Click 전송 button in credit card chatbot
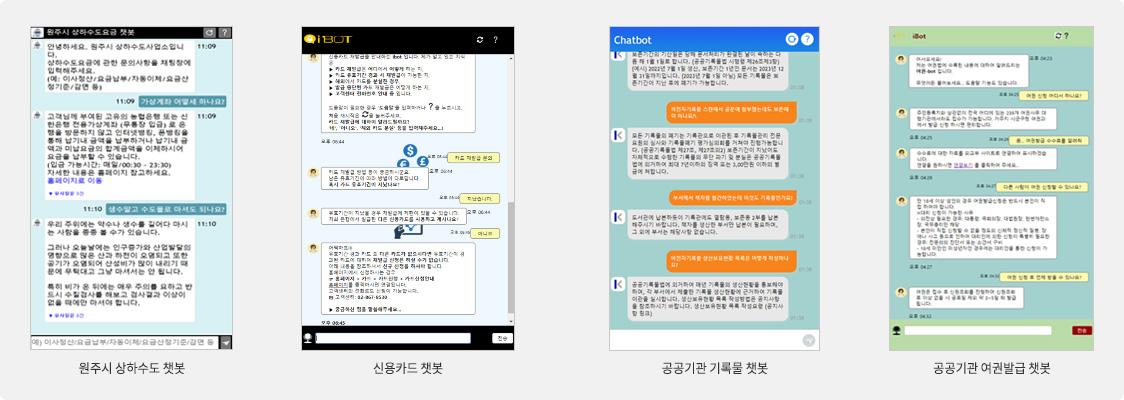Image resolution: width=1124 pixels, height=400 pixels. [503, 338]
